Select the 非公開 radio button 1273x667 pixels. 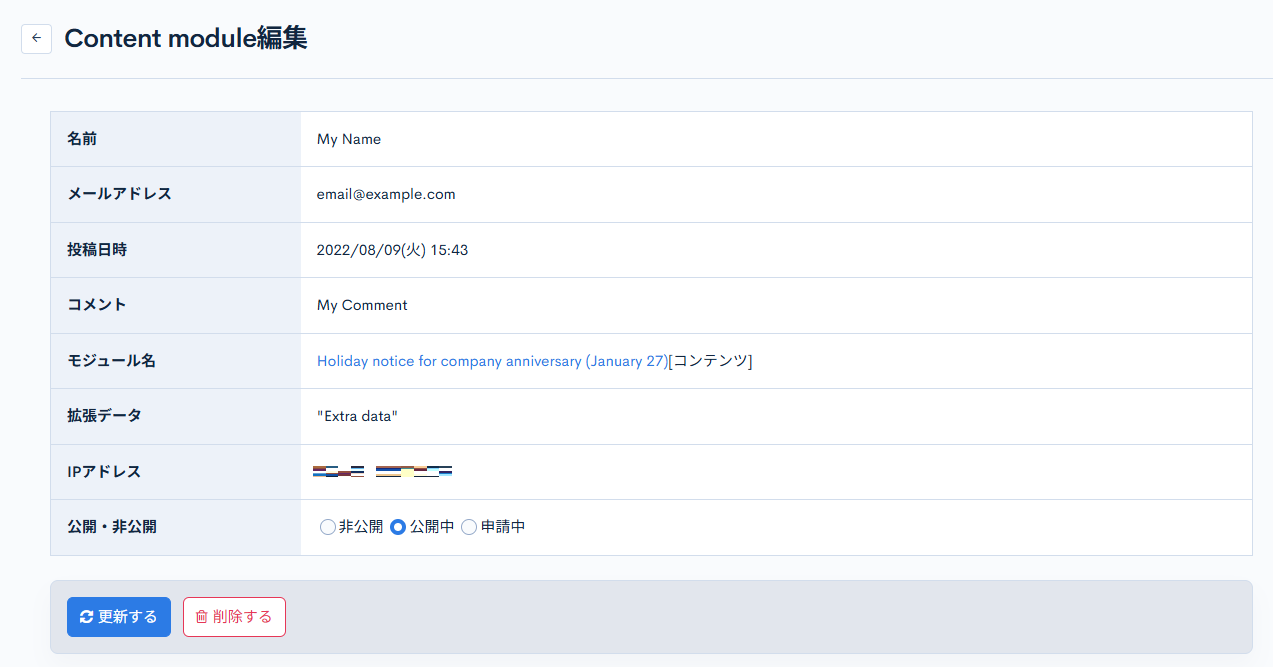tap(327, 526)
